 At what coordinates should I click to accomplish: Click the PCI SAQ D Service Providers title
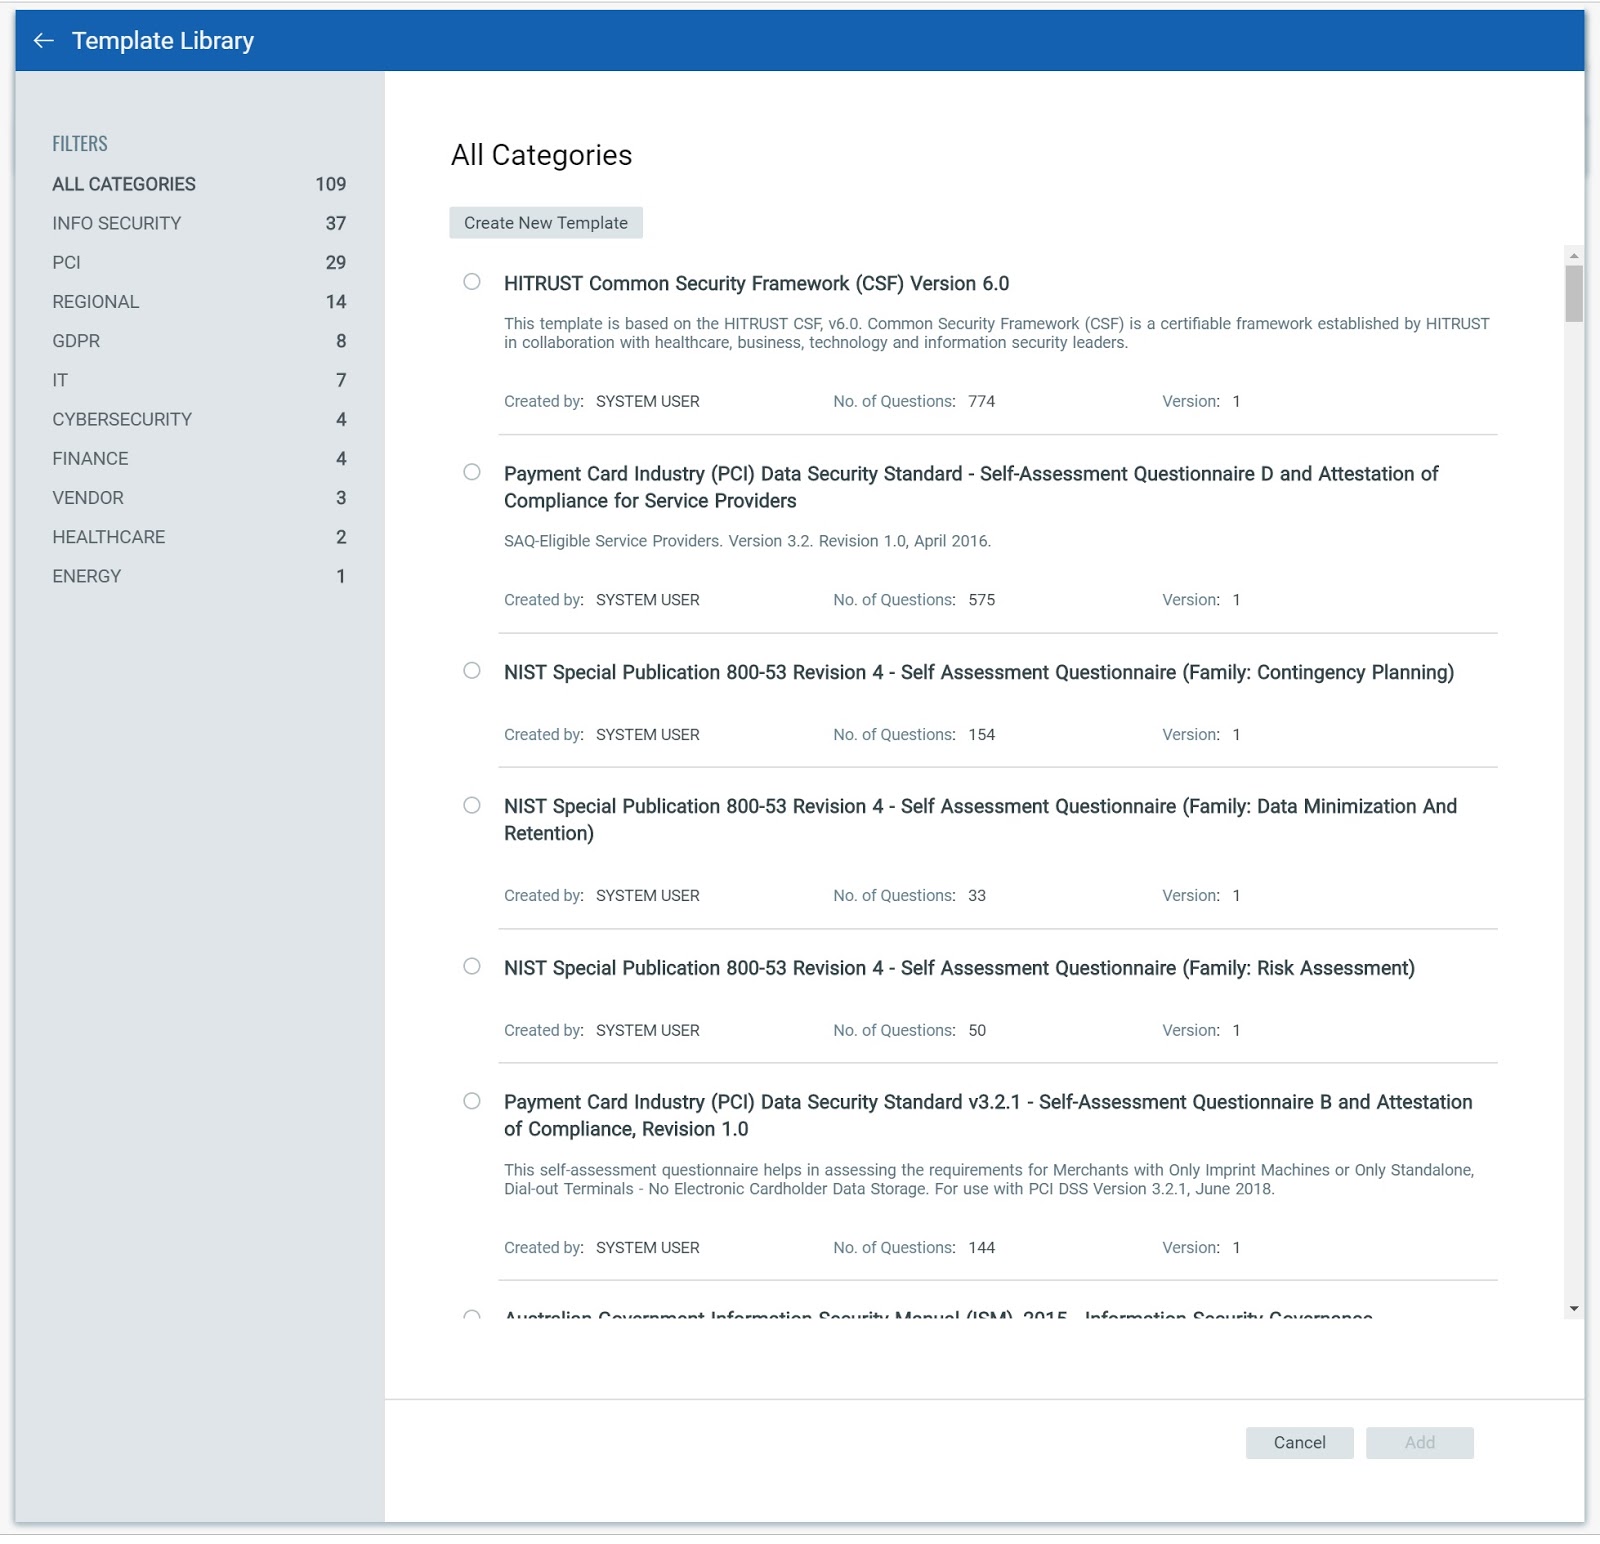pos(971,487)
